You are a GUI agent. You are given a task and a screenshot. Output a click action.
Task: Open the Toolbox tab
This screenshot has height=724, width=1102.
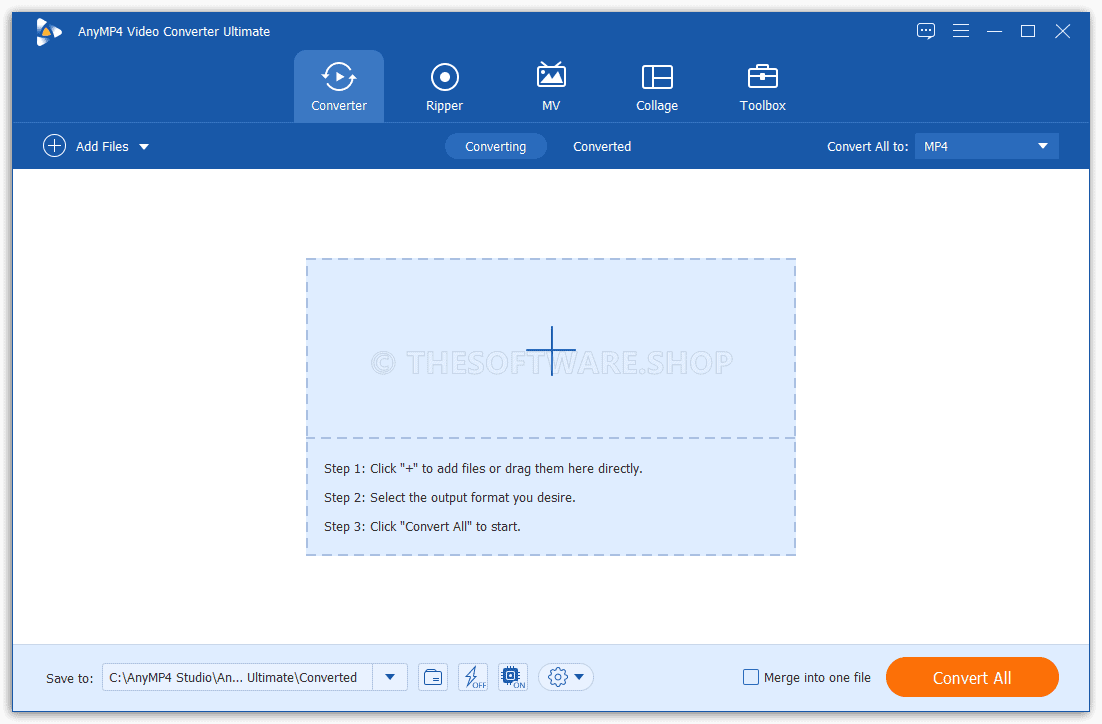[x=763, y=86]
